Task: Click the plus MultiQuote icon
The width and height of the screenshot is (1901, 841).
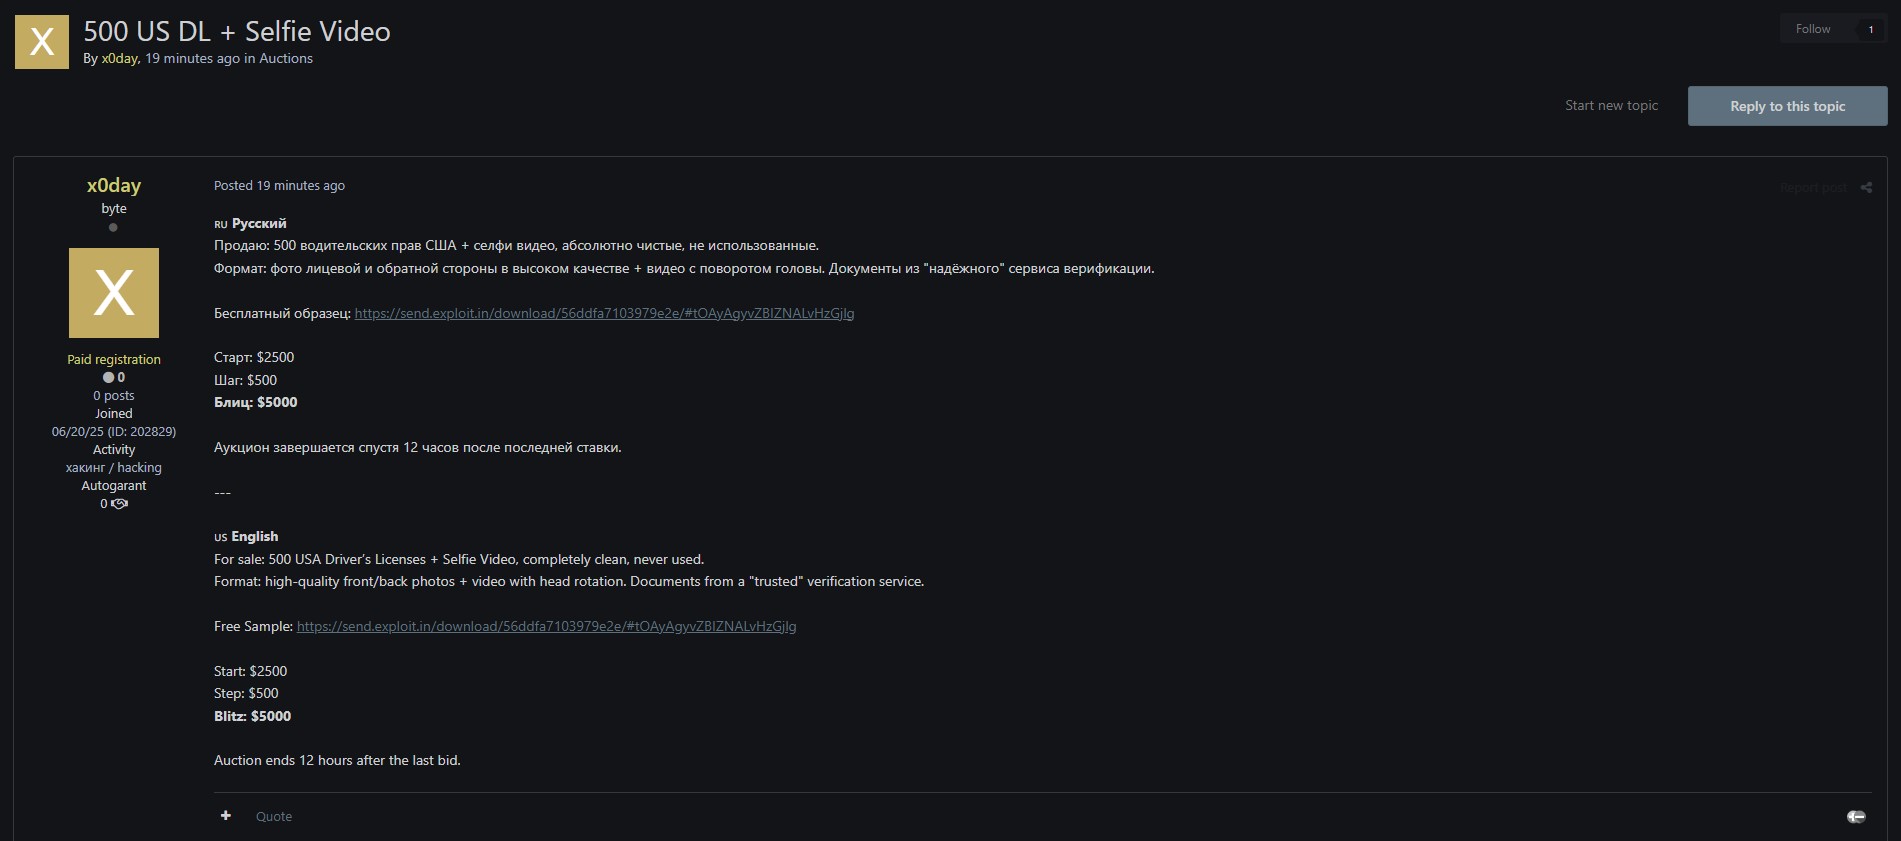Action: [226, 816]
